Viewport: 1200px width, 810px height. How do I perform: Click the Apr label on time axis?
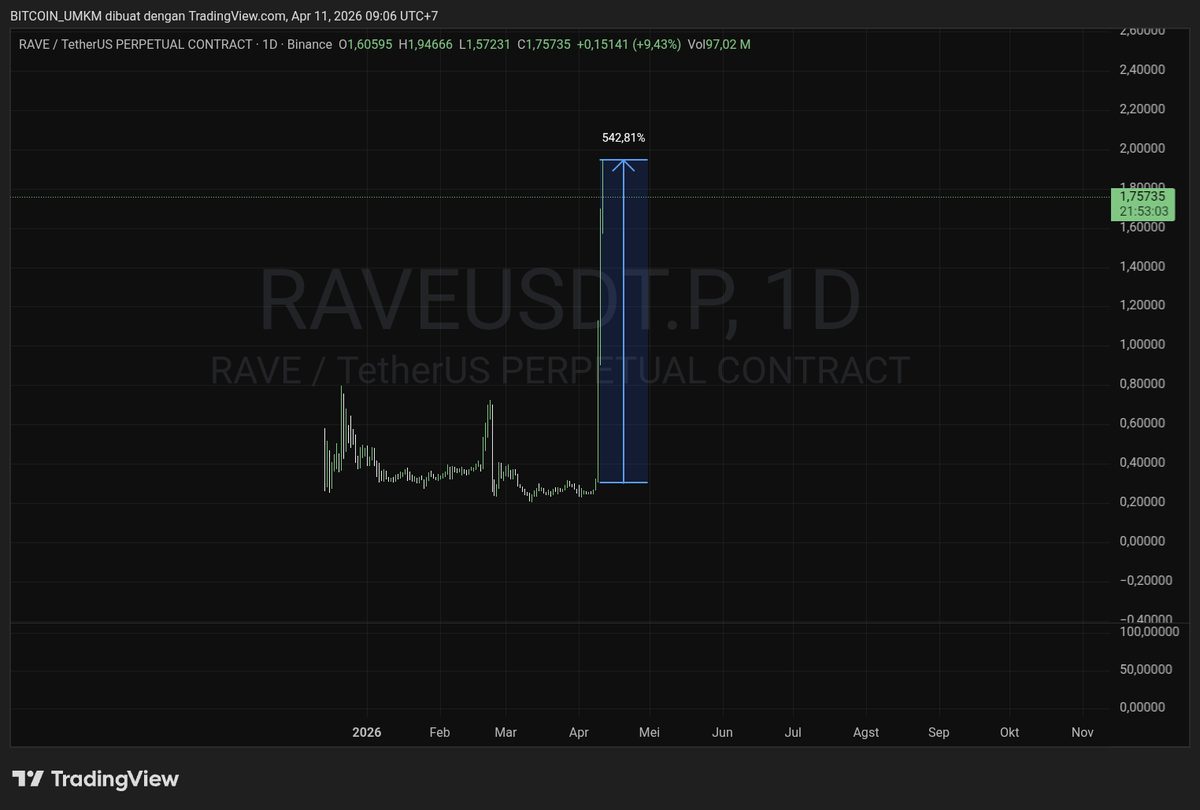click(x=578, y=732)
